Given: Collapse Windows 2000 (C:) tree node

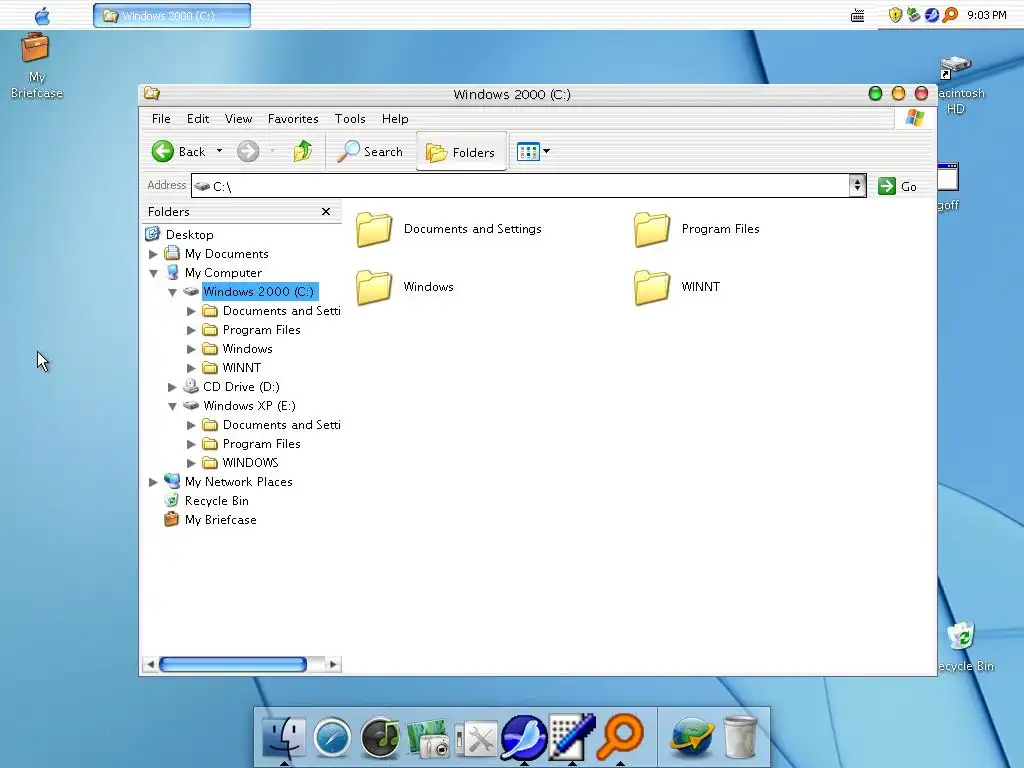Looking at the screenshot, I should [x=172, y=292].
